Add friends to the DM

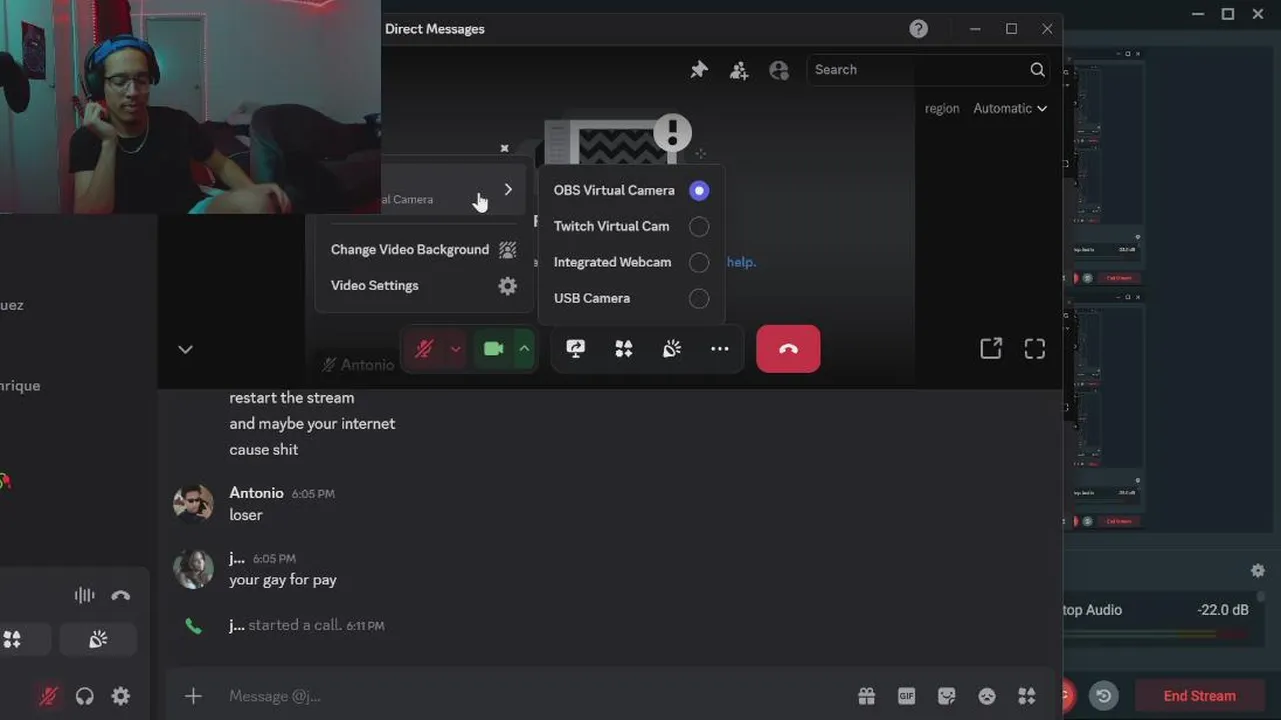point(739,70)
